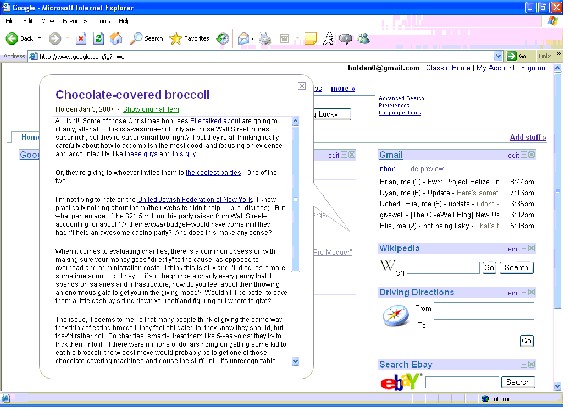This screenshot has height=411, width=568.
Task: Click the eBay logo
Action: [400, 381]
